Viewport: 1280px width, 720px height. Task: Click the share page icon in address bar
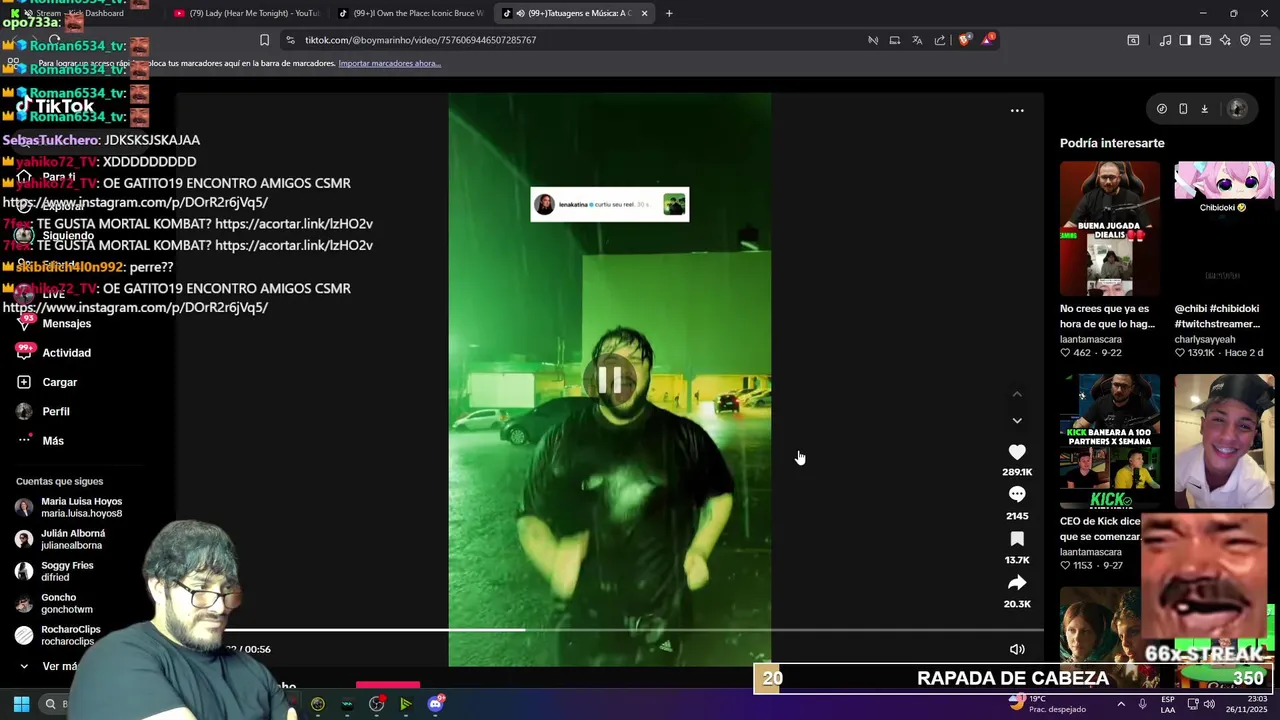[940, 40]
